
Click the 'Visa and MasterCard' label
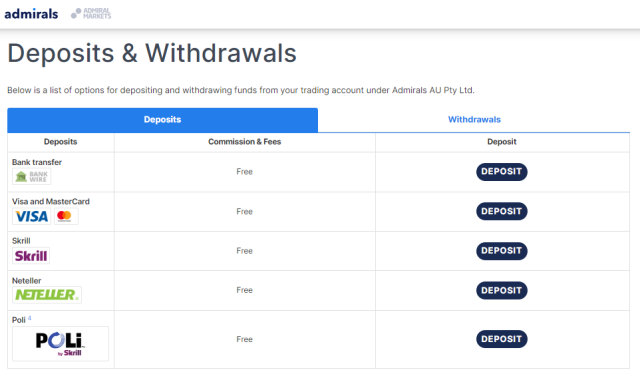click(x=51, y=202)
